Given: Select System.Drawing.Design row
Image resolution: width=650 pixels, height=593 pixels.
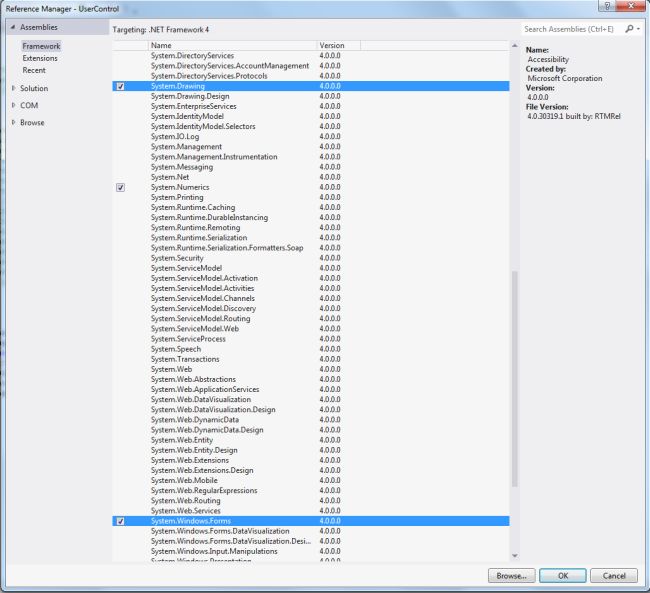Looking at the screenshot, I should coord(310,96).
